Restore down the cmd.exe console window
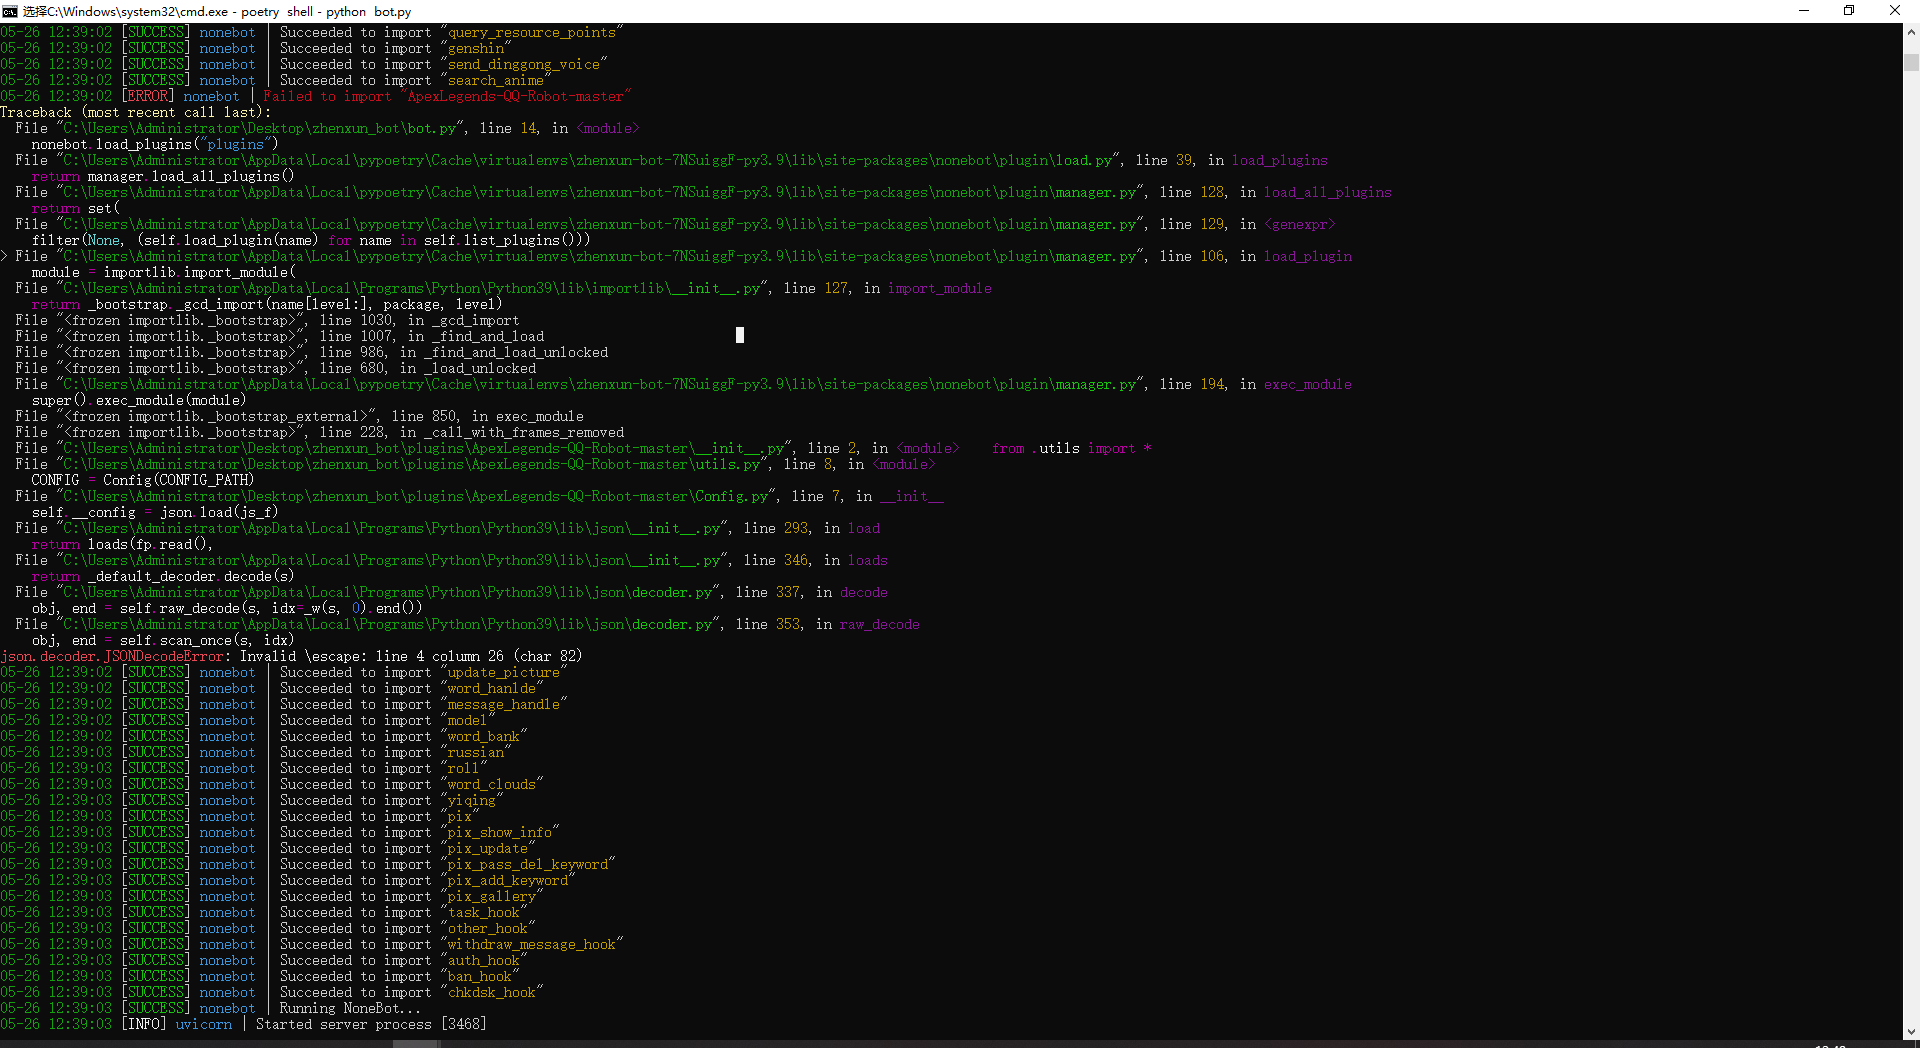 pyautogui.click(x=1849, y=11)
